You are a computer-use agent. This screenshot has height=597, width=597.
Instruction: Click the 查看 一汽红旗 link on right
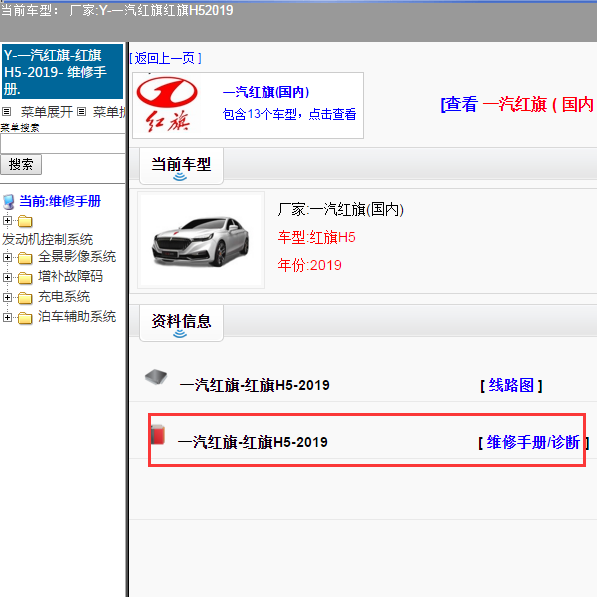[x=518, y=104]
